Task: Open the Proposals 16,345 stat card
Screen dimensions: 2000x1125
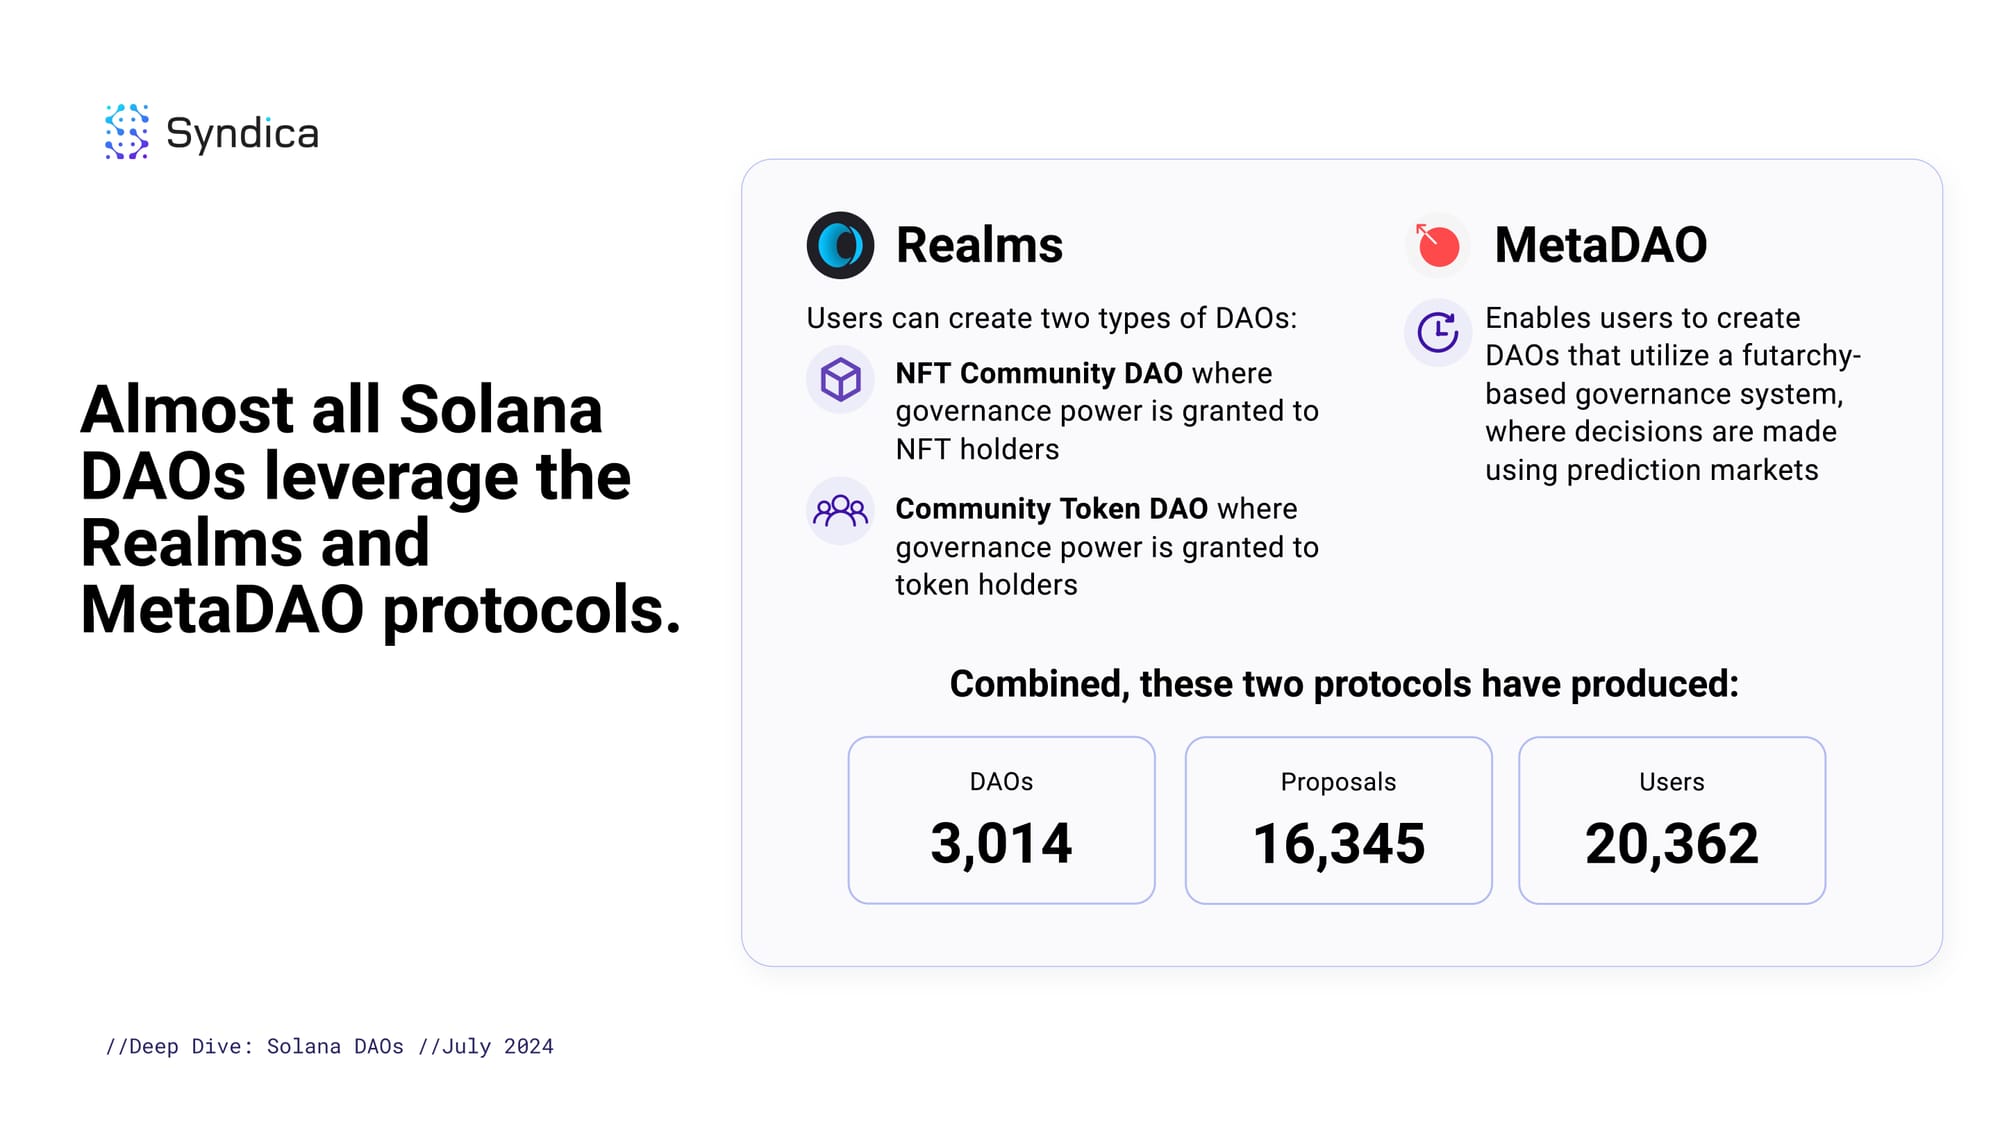Action: [1338, 820]
